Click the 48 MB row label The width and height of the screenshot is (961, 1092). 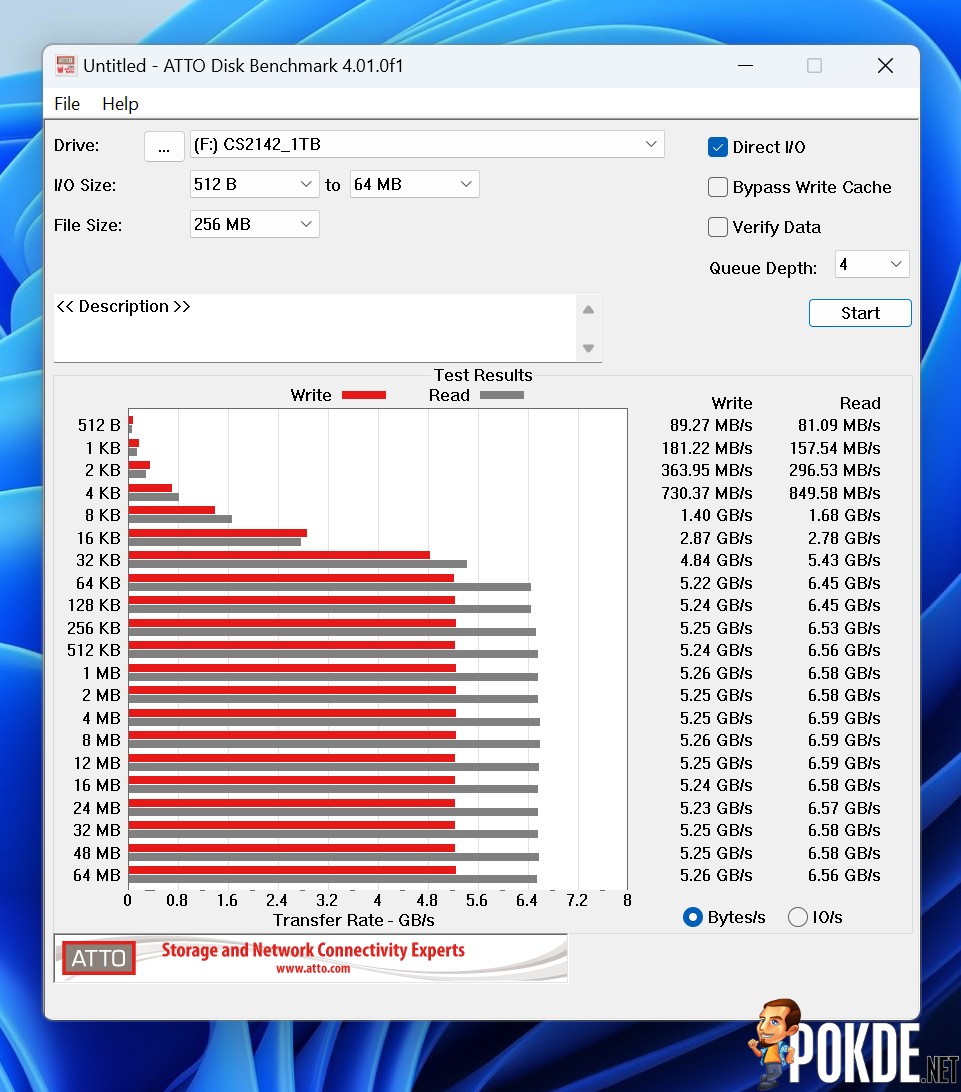pyautogui.click(x=97, y=853)
